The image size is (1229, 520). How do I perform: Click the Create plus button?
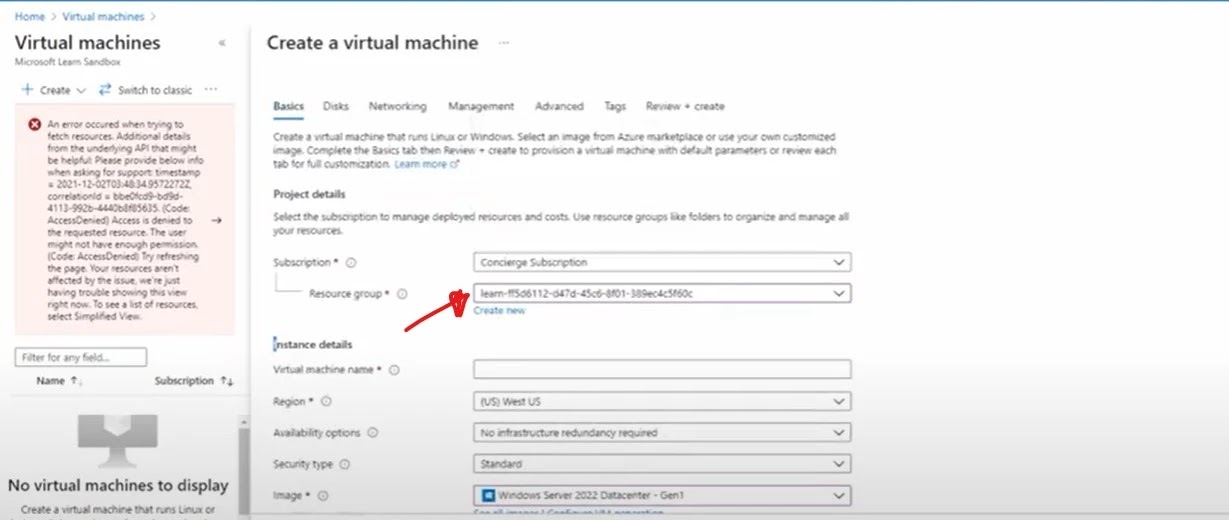click(x=54, y=90)
